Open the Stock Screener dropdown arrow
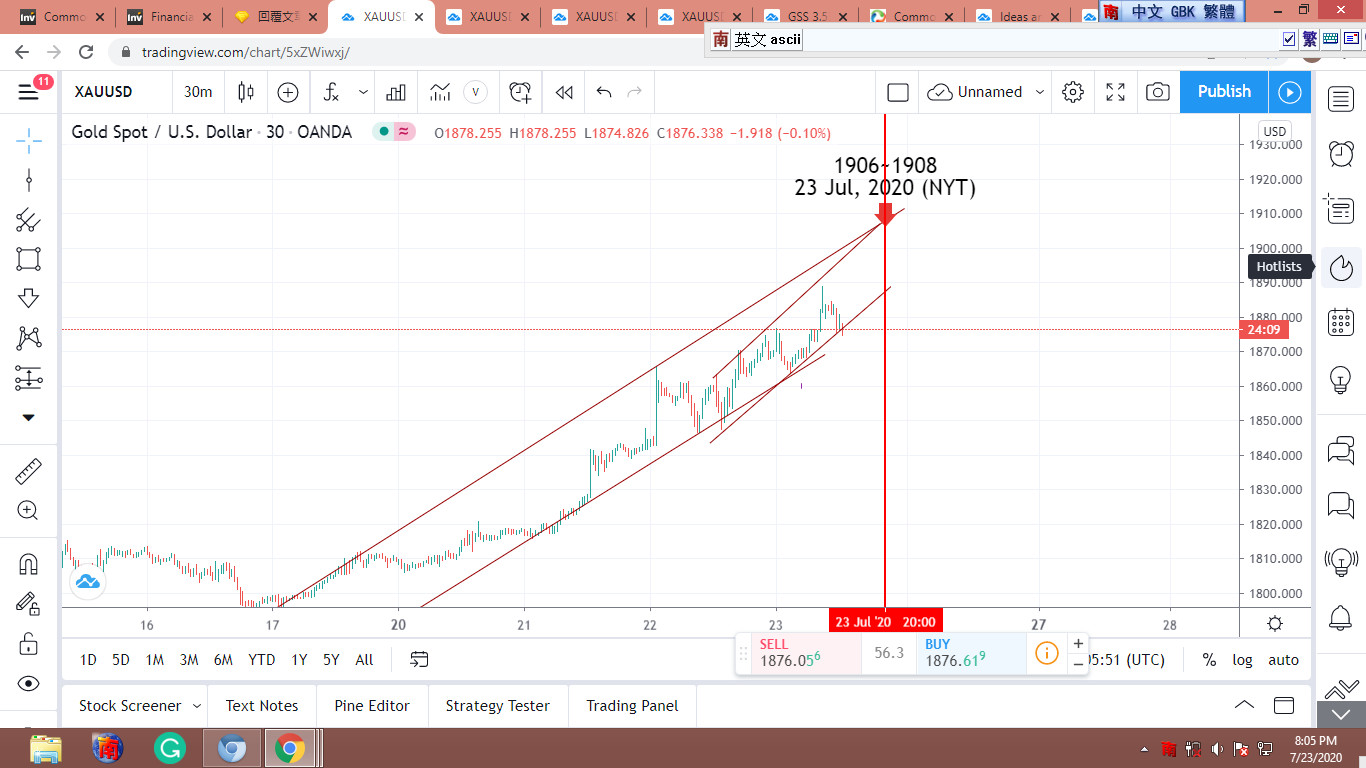Screen dimensions: 1366x768 [x=197, y=706]
